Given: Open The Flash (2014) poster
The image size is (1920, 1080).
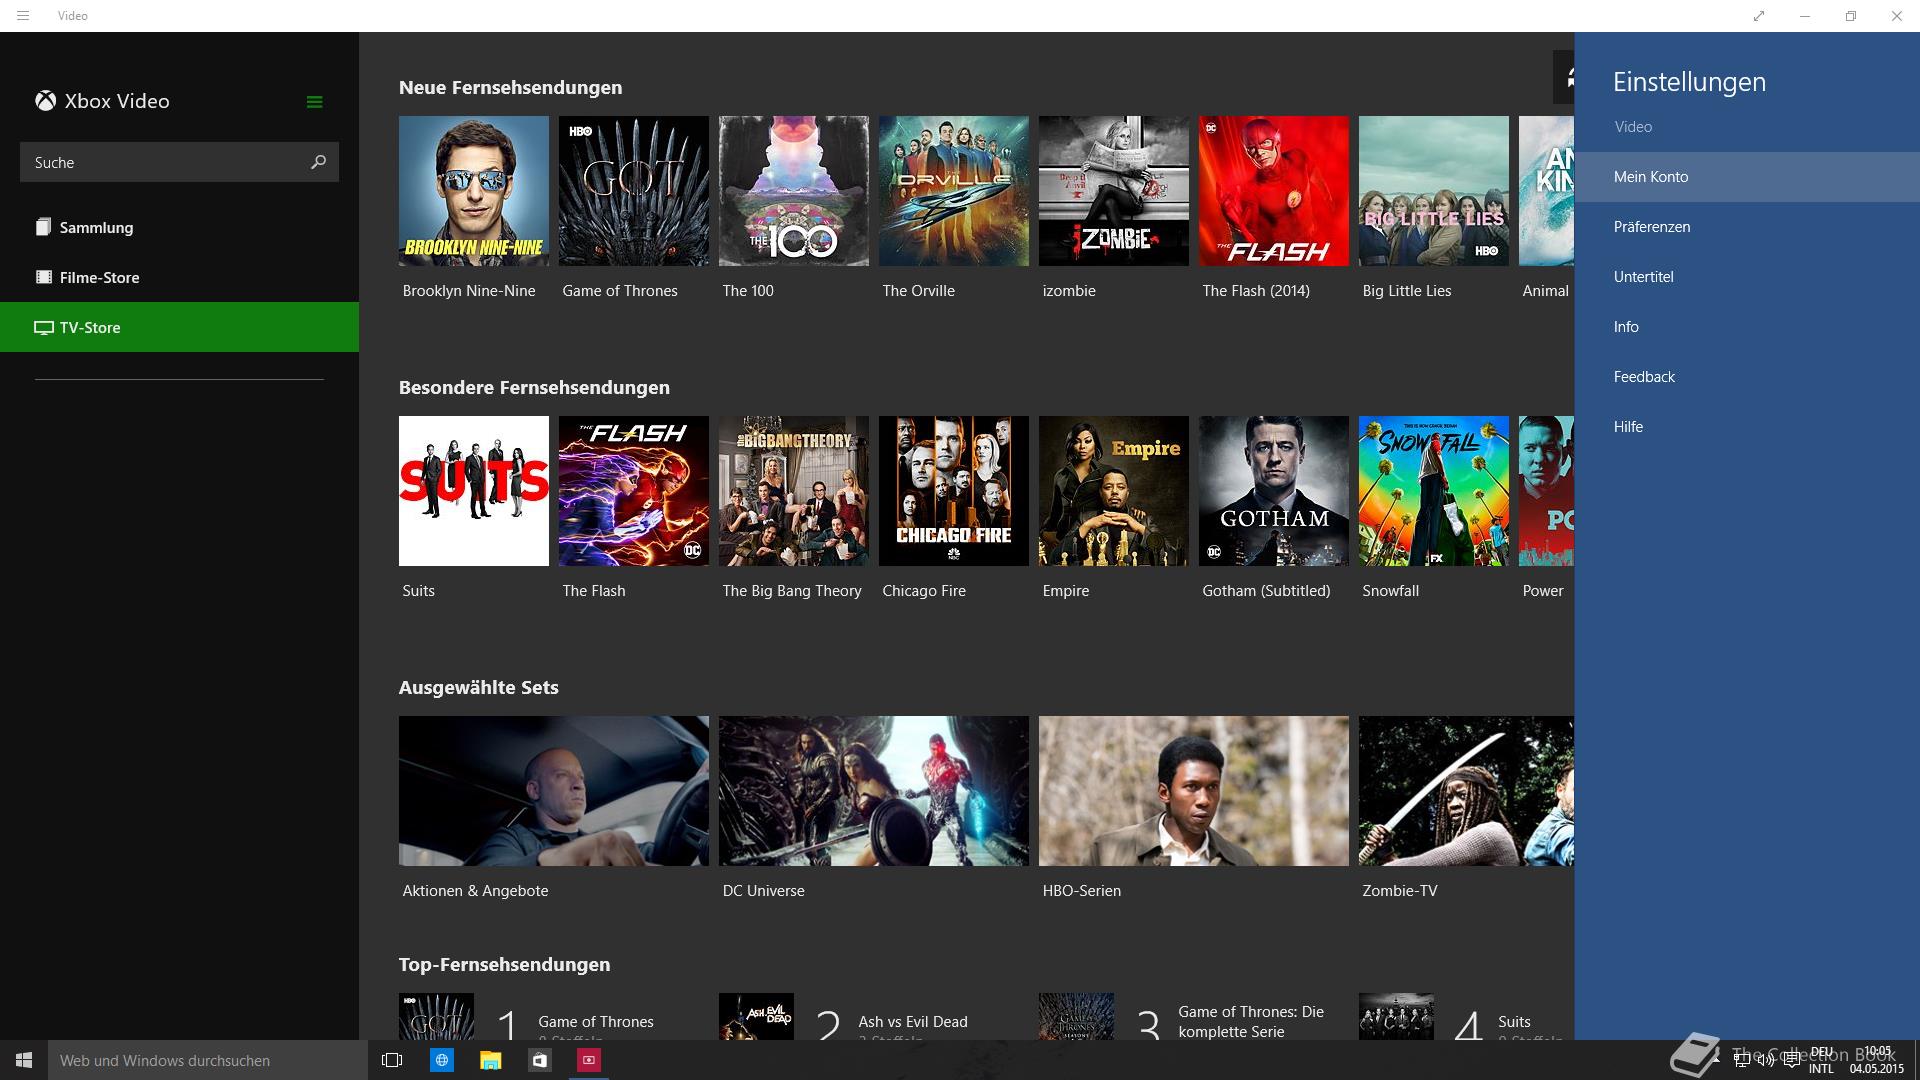Looking at the screenshot, I should tap(1274, 191).
